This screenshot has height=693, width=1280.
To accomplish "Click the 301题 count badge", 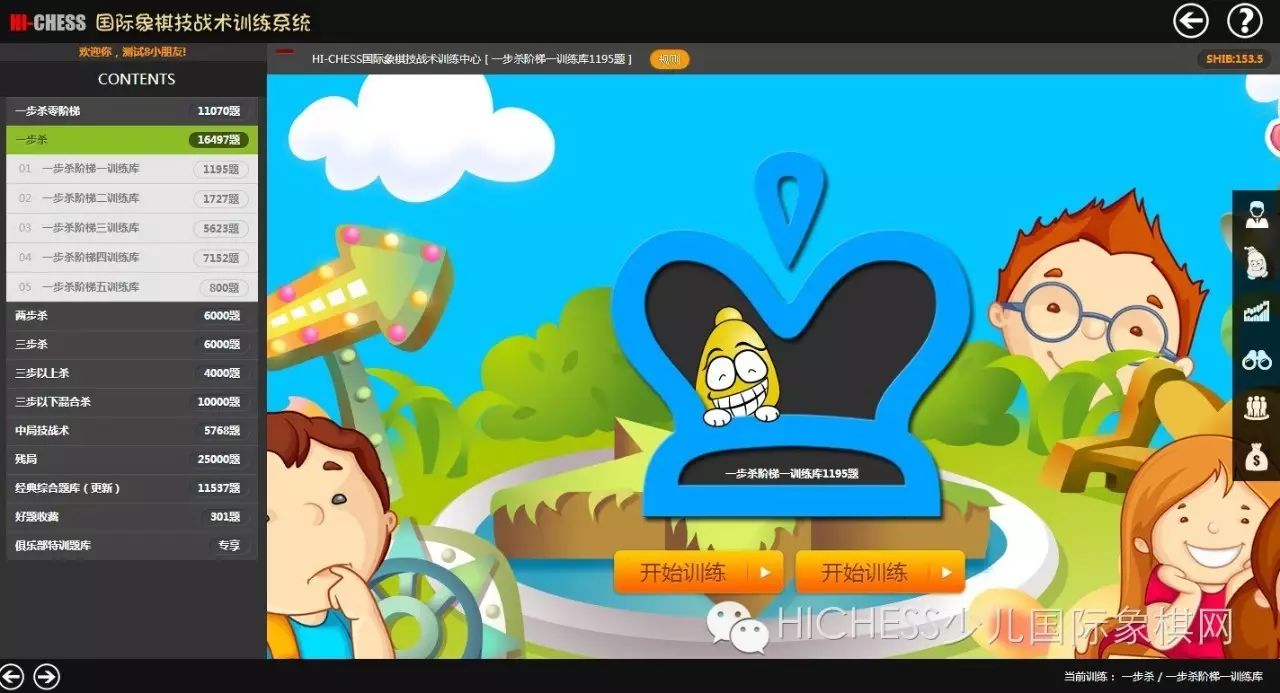I will [224, 517].
